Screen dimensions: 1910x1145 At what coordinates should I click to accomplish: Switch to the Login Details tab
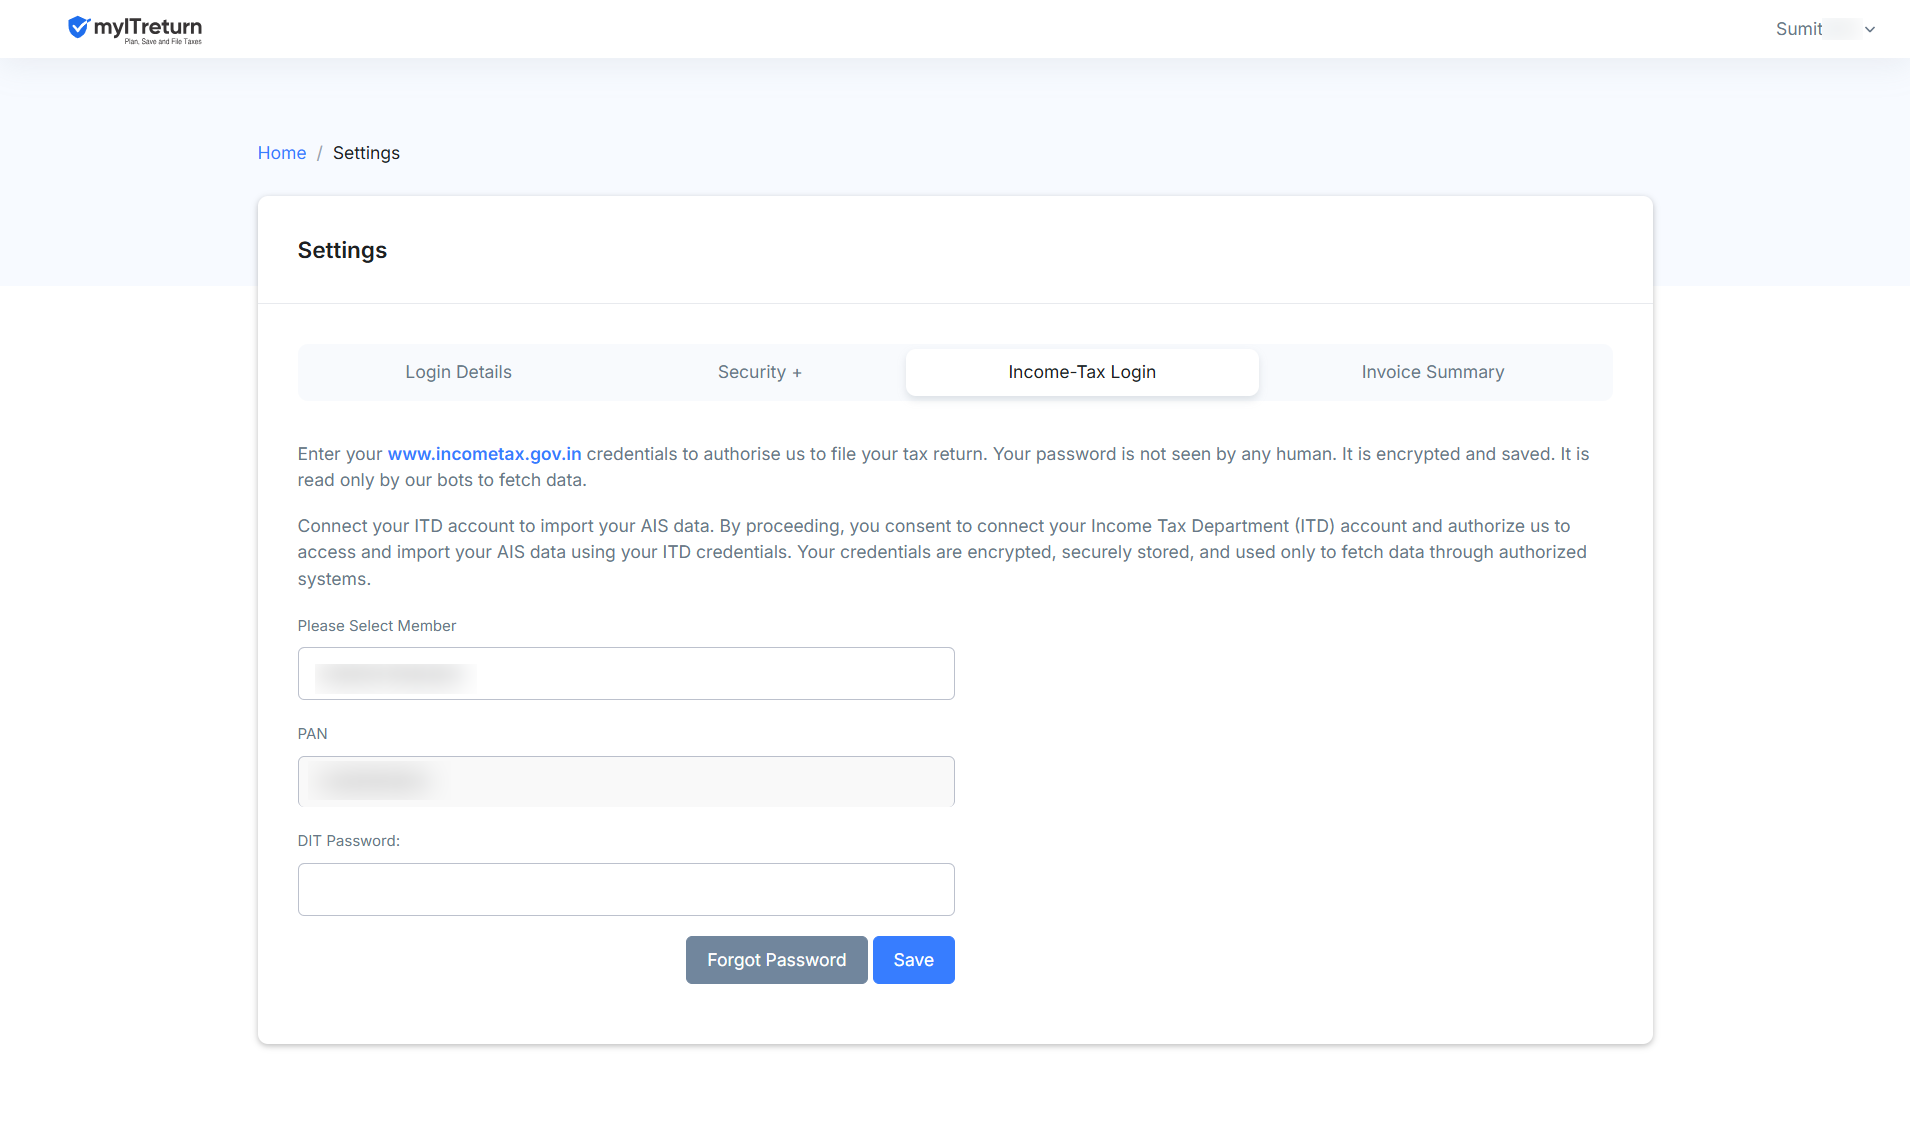coord(458,372)
